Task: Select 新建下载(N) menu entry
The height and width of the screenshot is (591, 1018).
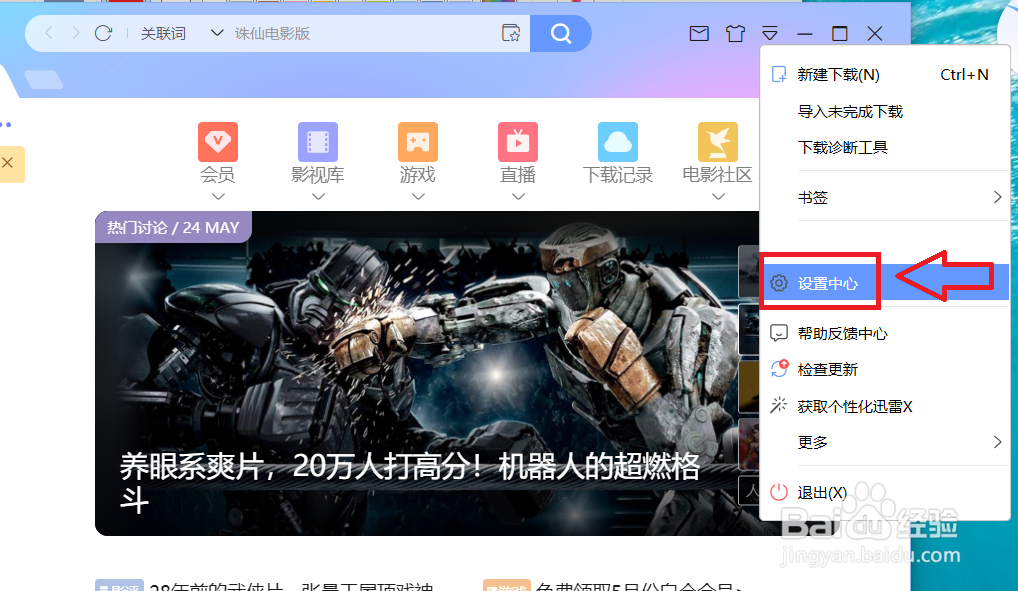Action: tap(838, 74)
